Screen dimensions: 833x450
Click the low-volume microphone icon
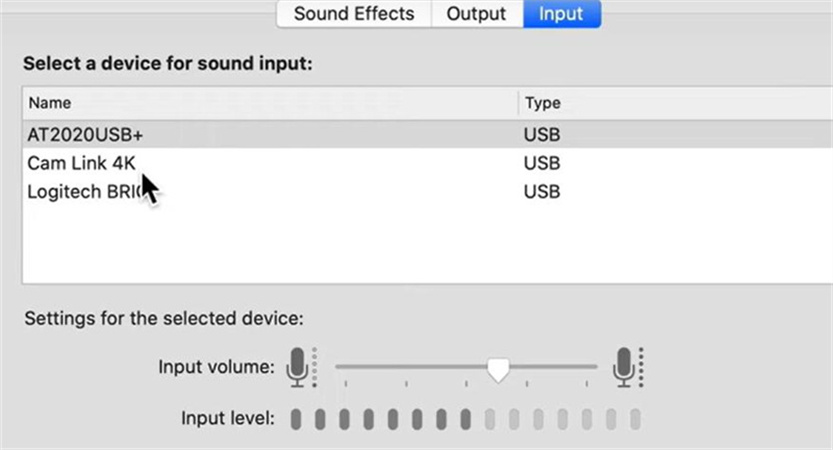[x=297, y=367]
